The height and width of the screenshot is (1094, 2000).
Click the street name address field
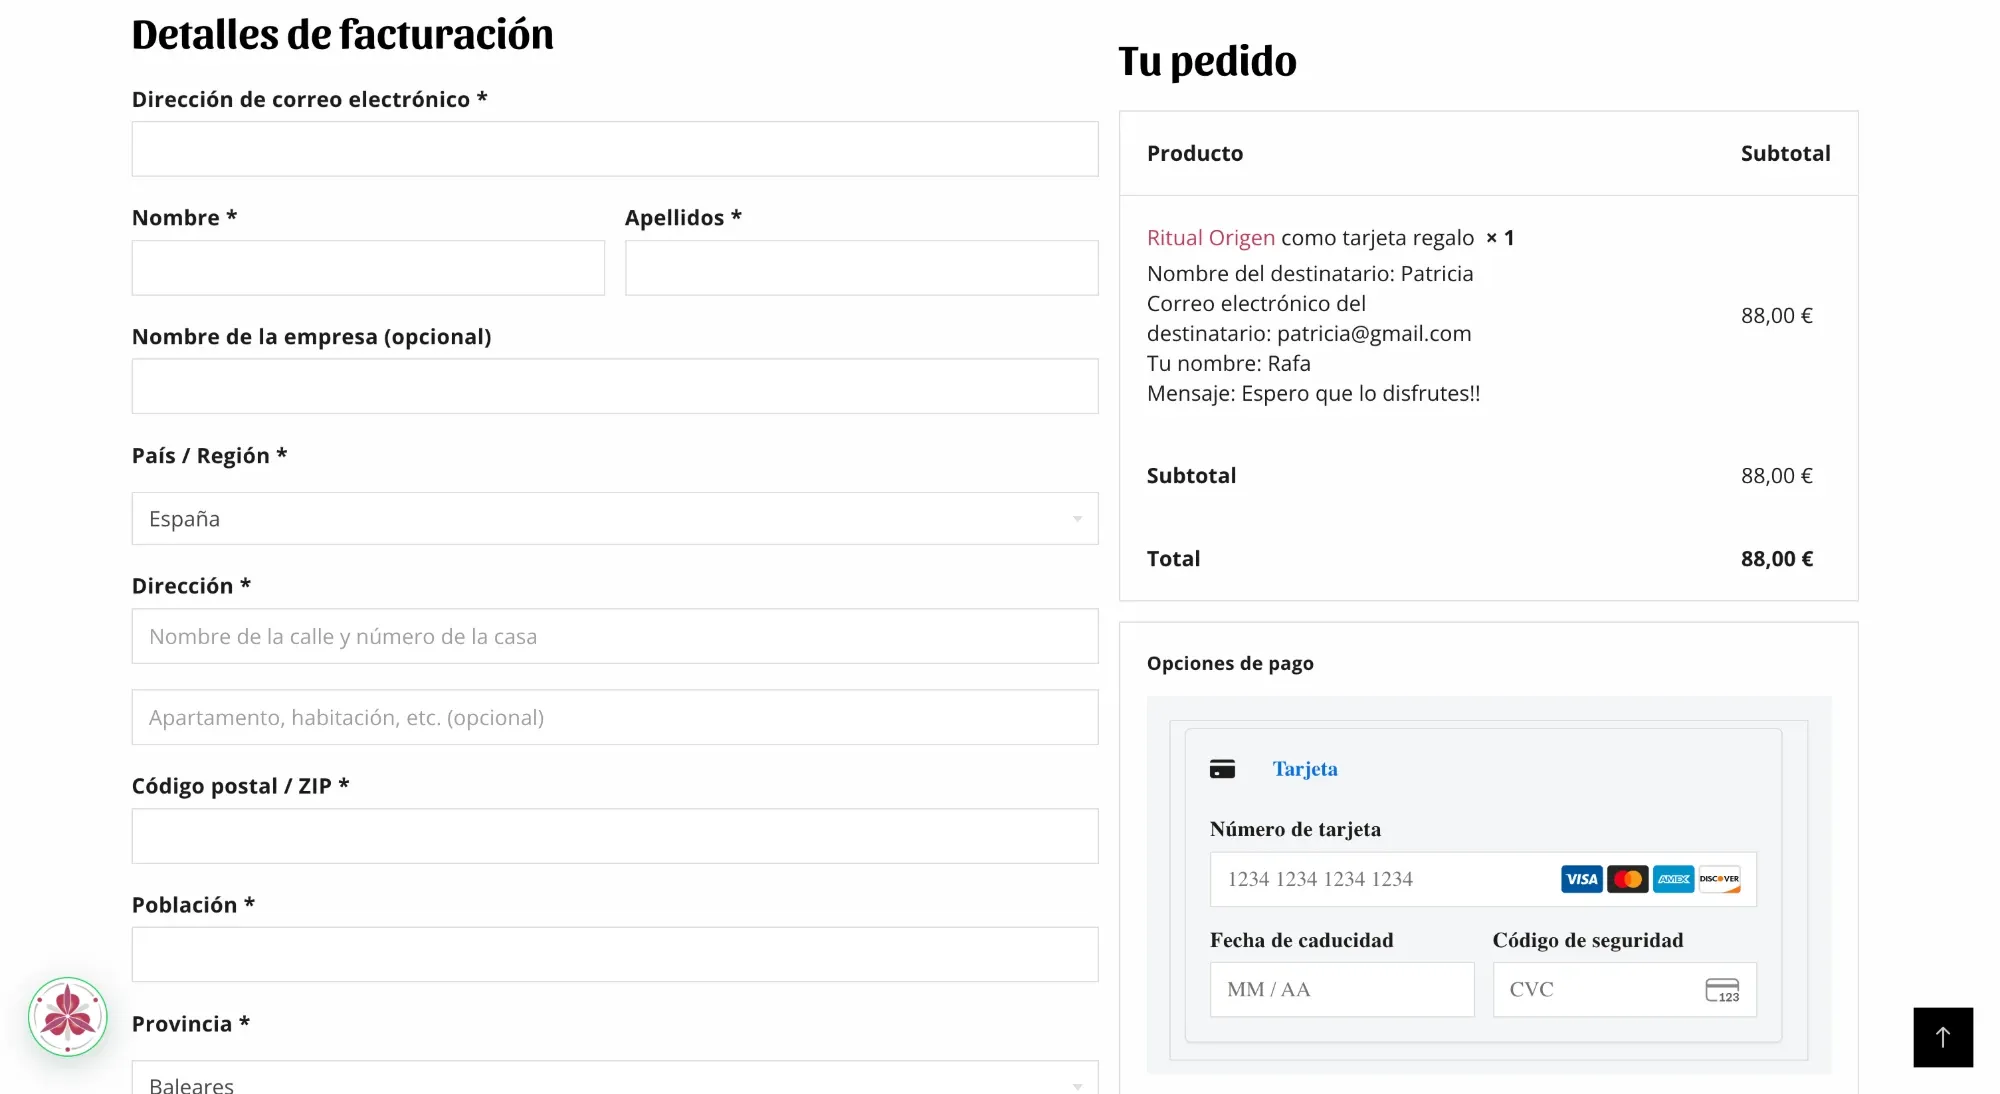click(x=615, y=636)
